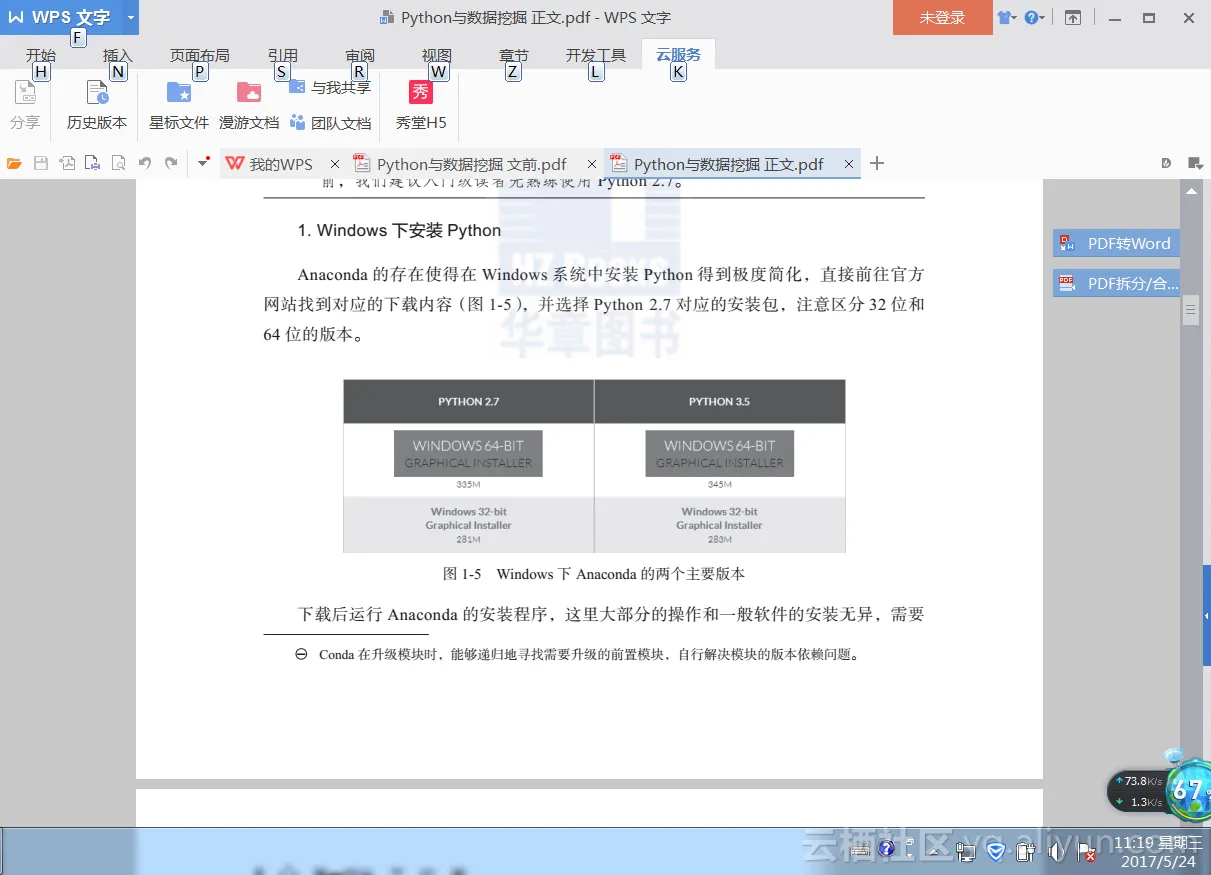
Task: Open 星标文件 starred files
Action: (179, 105)
